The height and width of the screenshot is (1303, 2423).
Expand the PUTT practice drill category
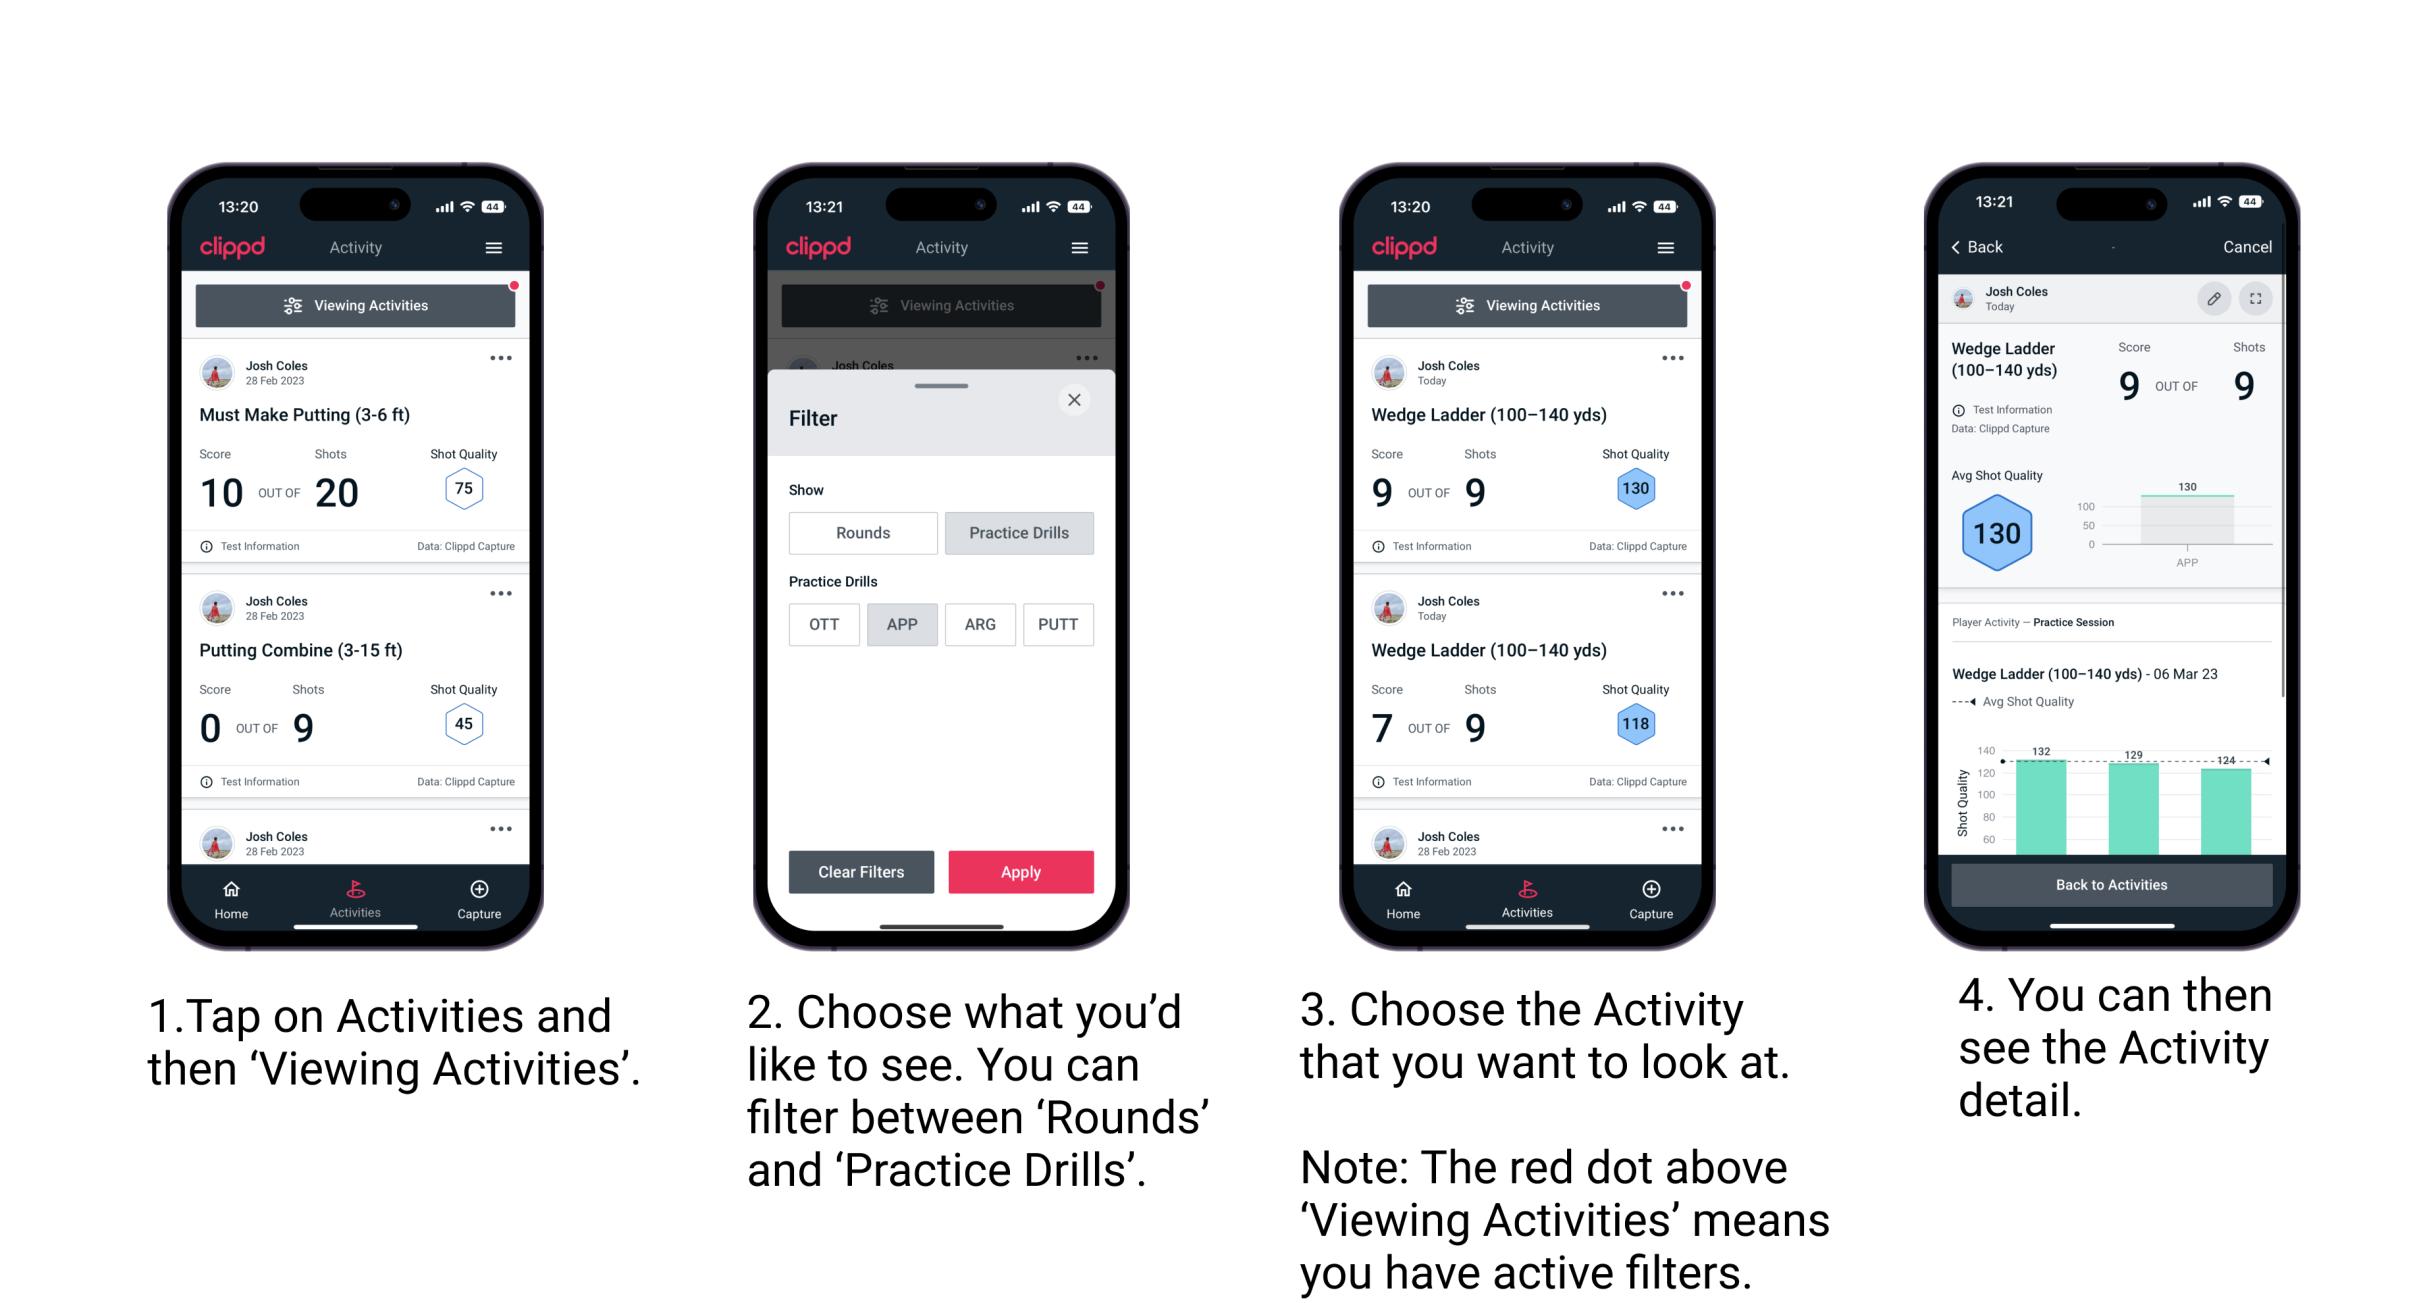click(1059, 624)
